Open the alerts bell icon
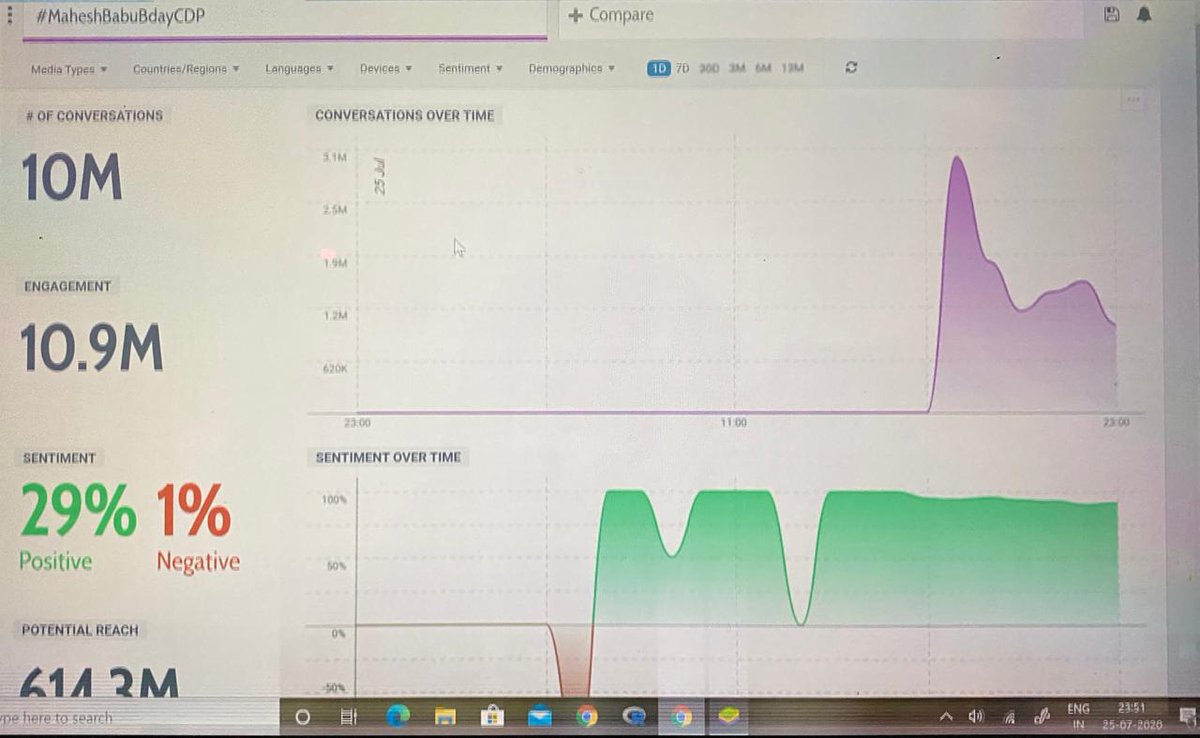This screenshot has width=1200, height=738. (1144, 14)
